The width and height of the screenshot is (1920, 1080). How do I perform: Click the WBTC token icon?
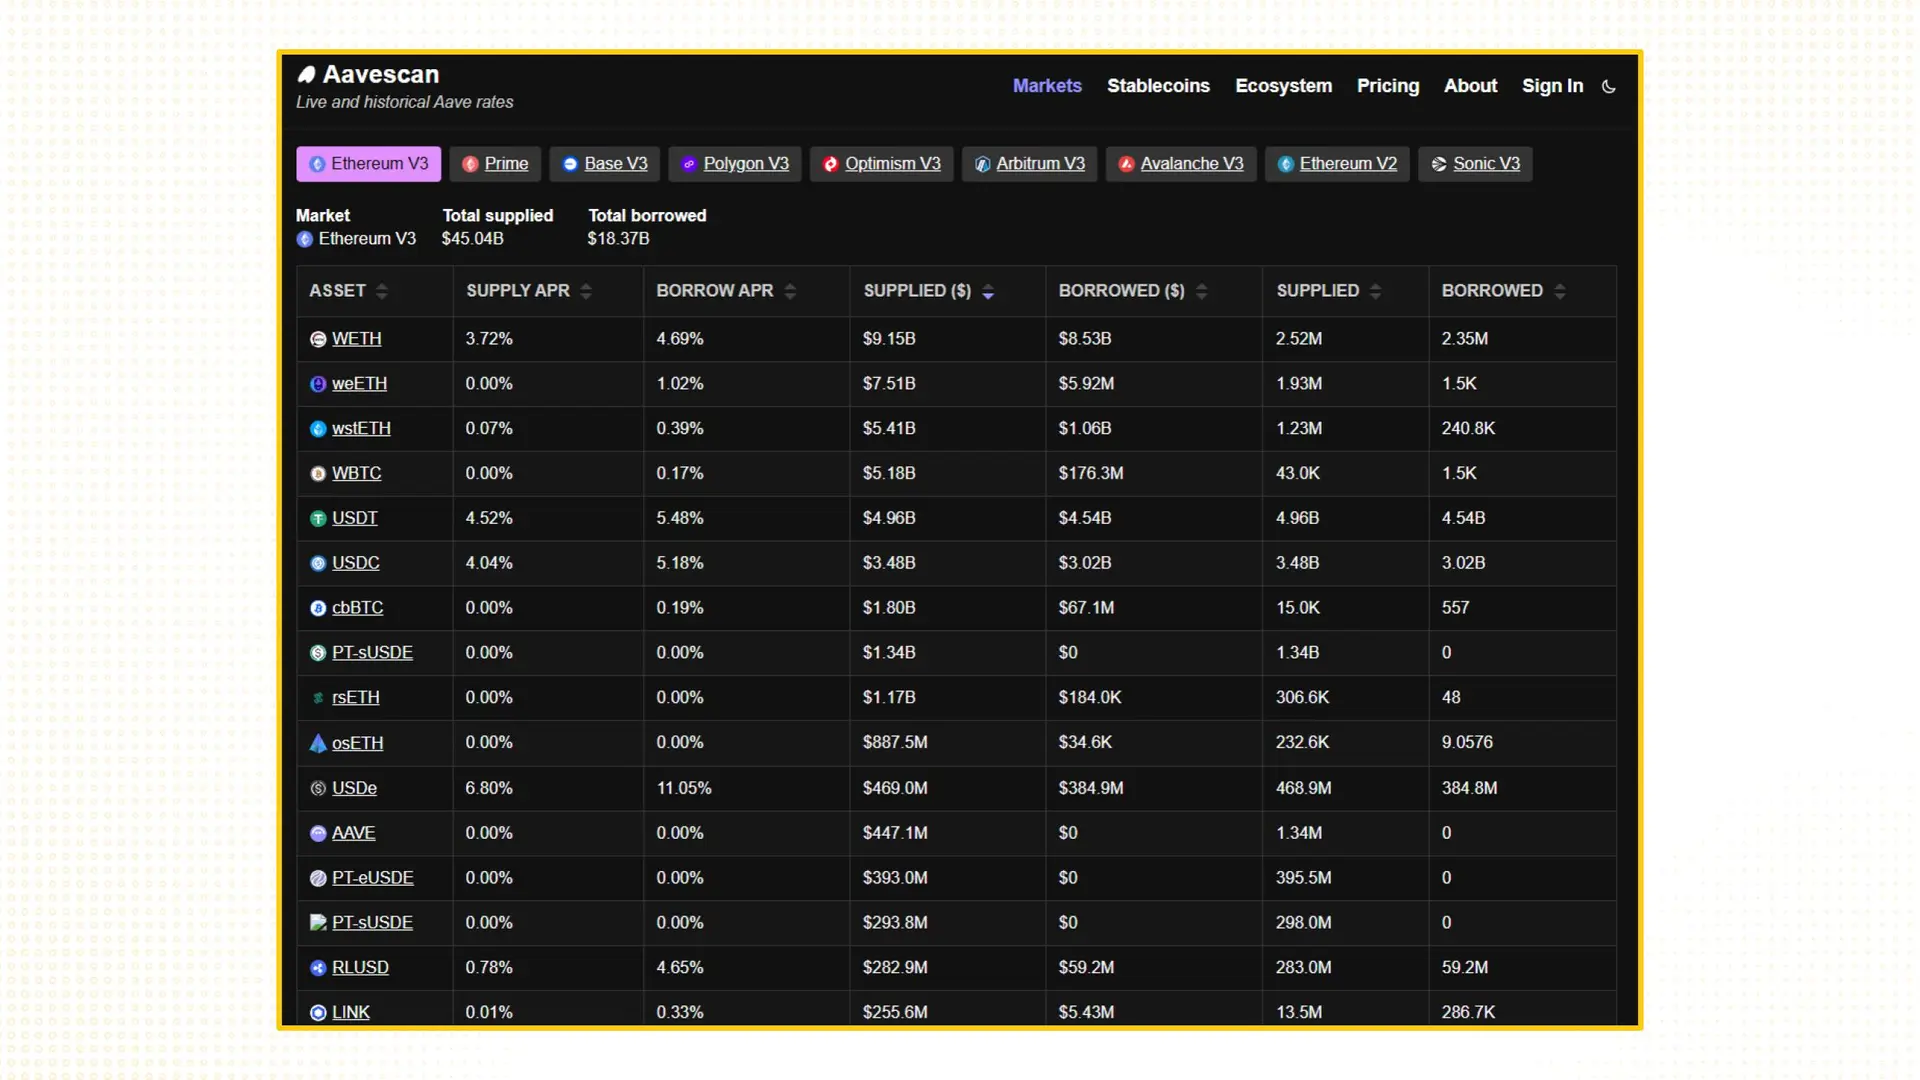(x=318, y=474)
